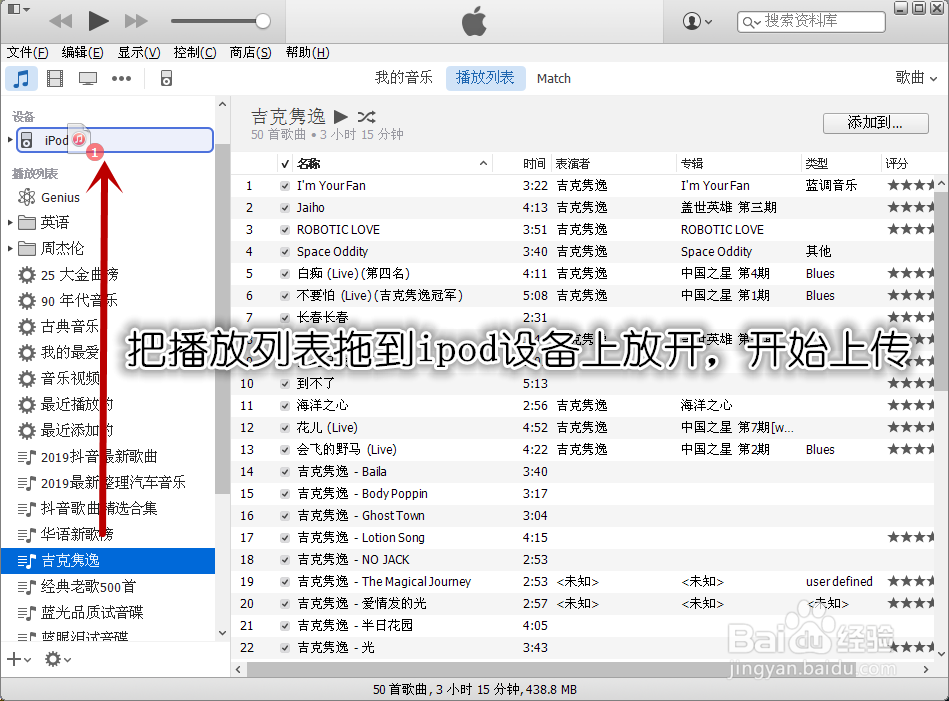Image resolution: width=949 pixels, height=701 pixels.
Task: Adjust the volume slider knob
Action: (263, 21)
